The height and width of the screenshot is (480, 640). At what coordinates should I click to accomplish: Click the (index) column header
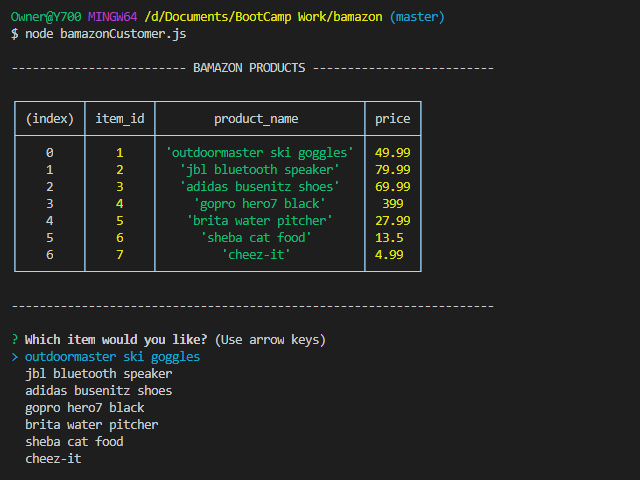click(49, 119)
